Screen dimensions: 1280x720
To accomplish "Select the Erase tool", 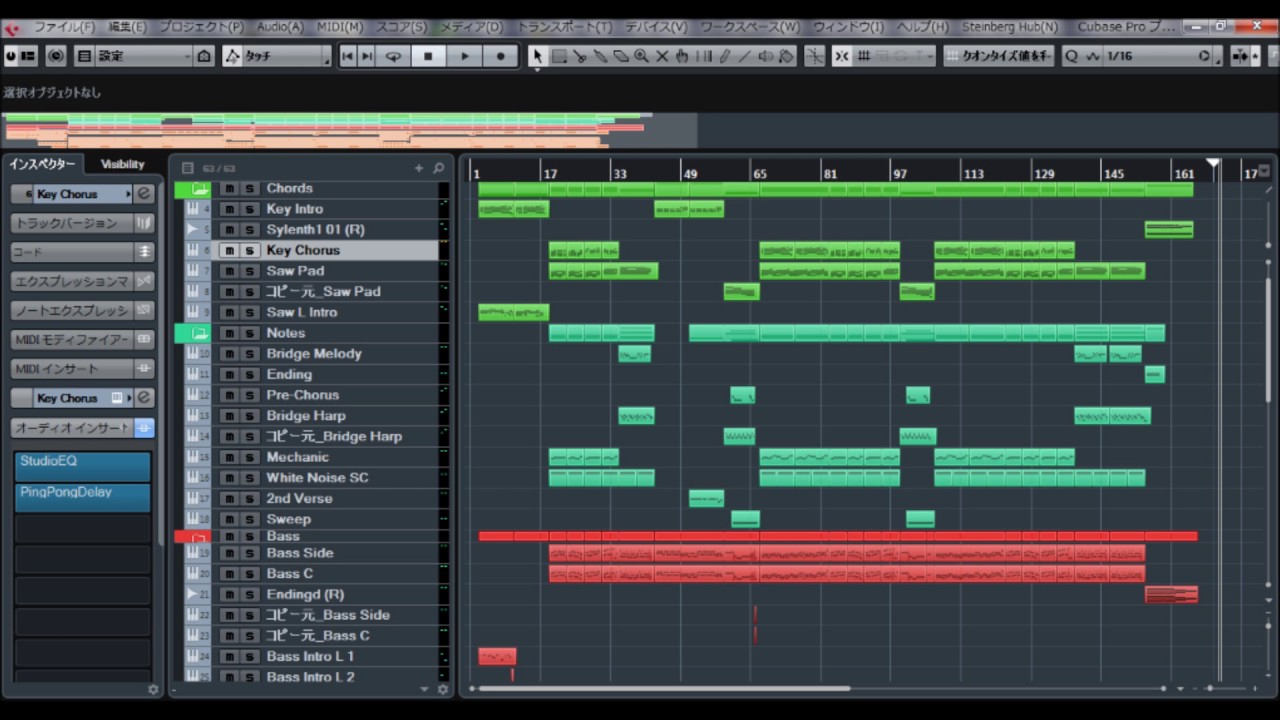I will click(621, 56).
